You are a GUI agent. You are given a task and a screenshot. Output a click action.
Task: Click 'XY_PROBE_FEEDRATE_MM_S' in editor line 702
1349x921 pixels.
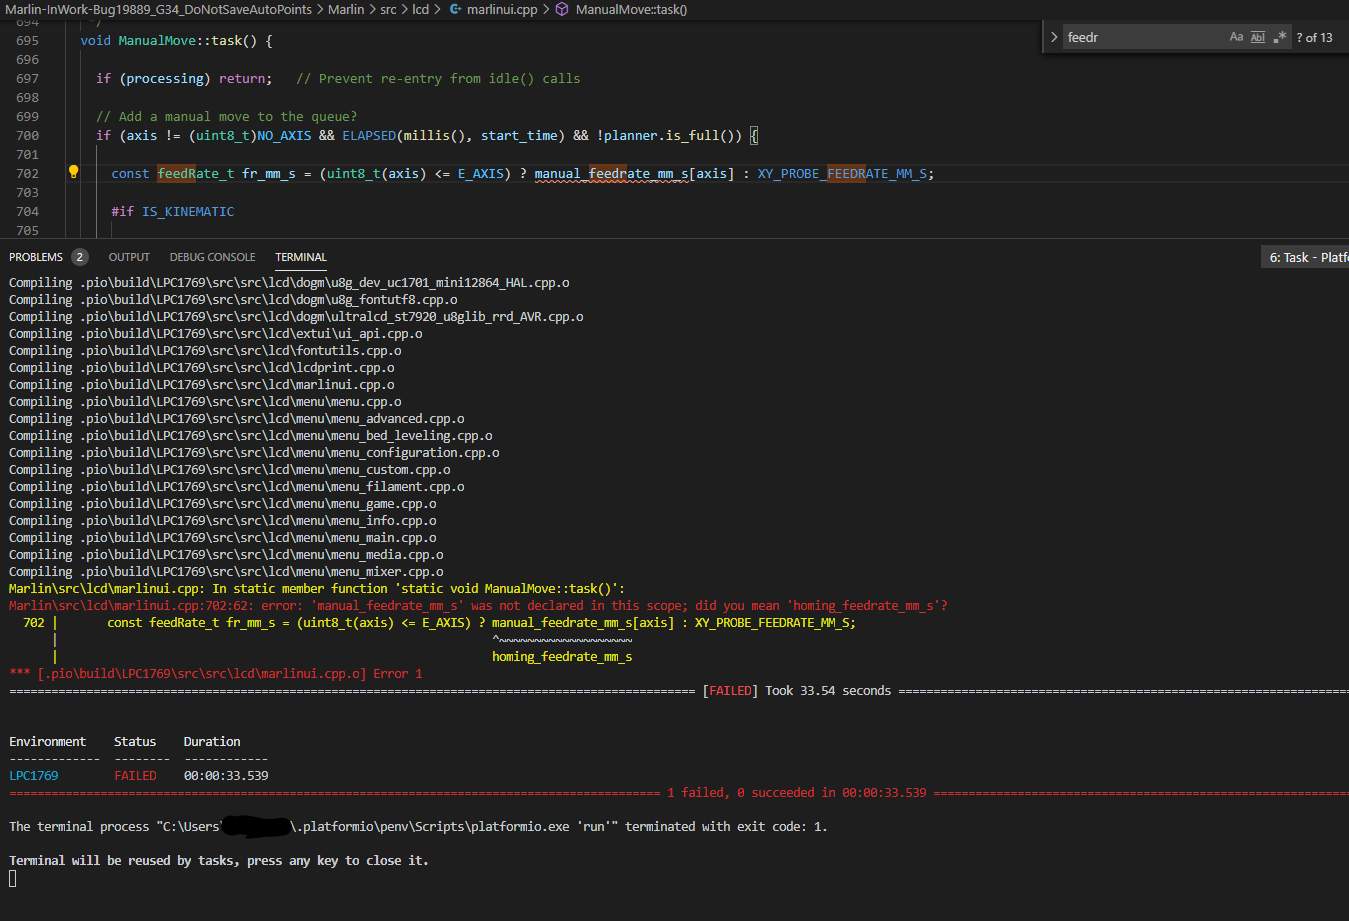pyautogui.click(x=842, y=173)
